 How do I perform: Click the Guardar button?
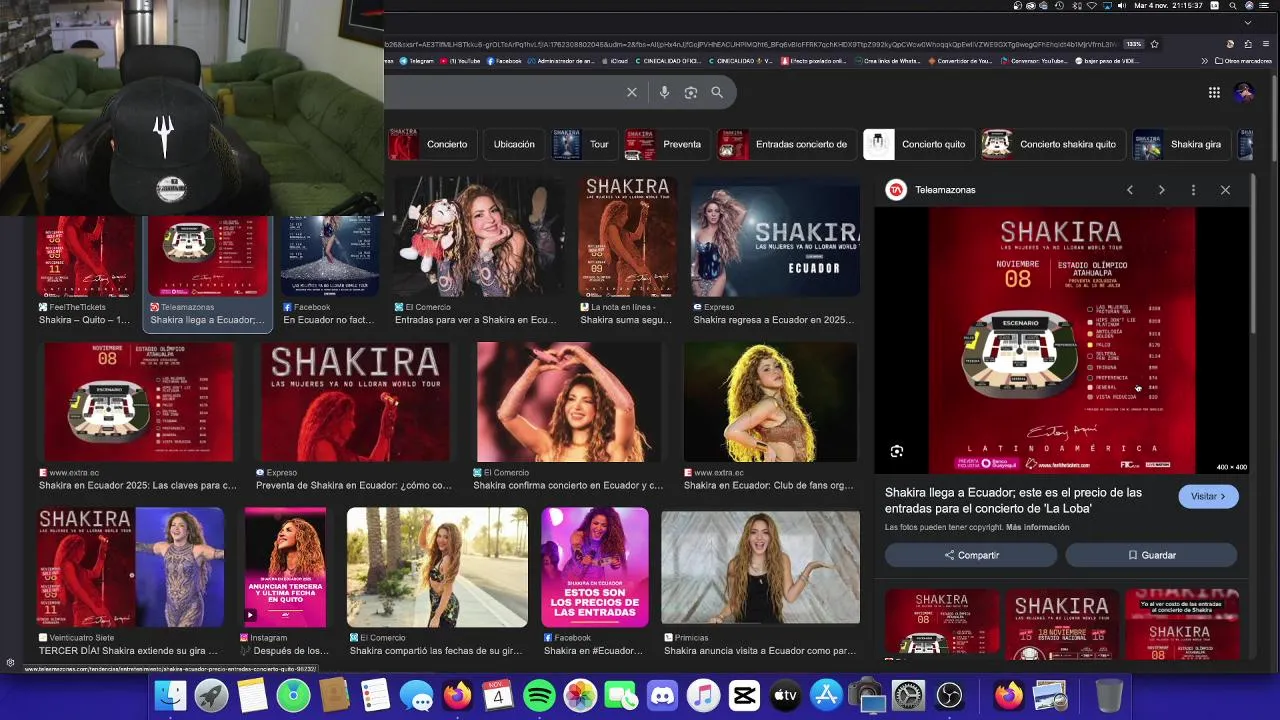click(x=1151, y=555)
